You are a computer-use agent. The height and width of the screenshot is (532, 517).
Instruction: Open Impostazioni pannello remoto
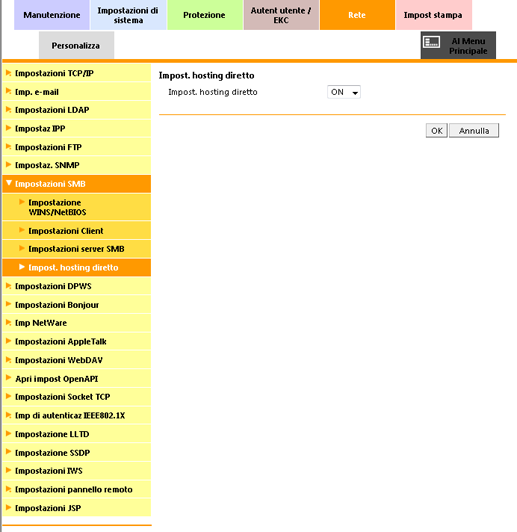click(x=77, y=489)
